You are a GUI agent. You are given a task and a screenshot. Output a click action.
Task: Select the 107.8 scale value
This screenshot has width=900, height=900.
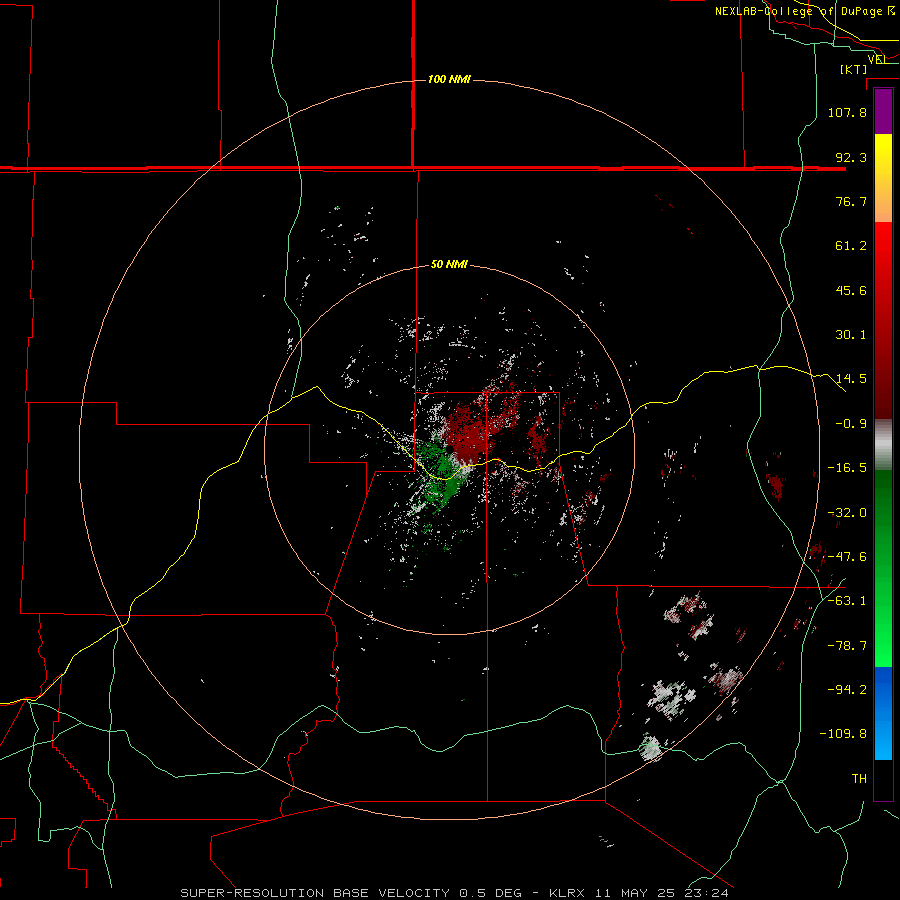pyautogui.click(x=847, y=112)
